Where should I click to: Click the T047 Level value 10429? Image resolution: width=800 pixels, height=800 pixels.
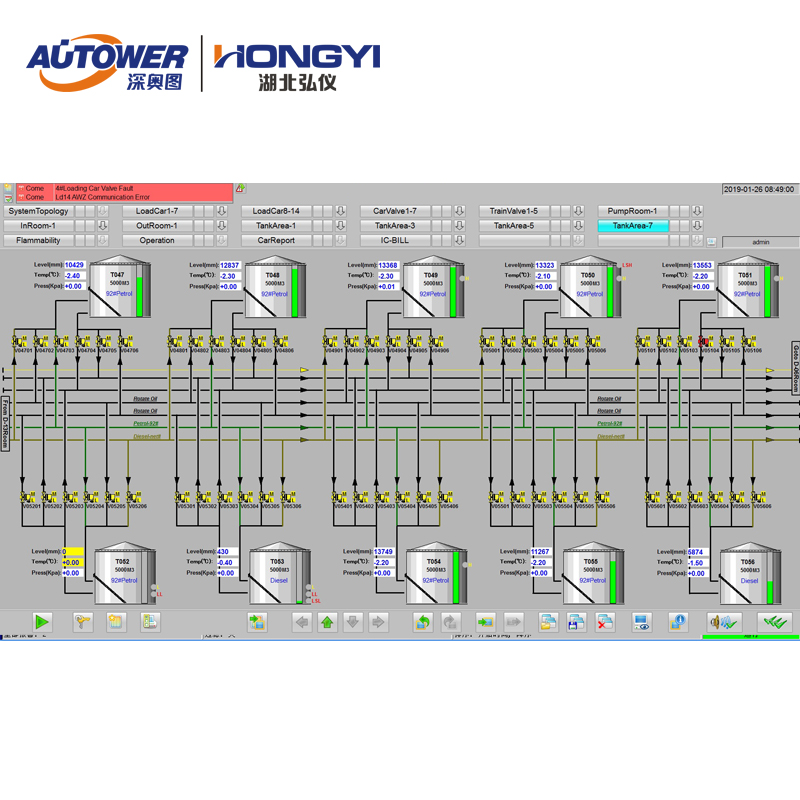tap(74, 265)
